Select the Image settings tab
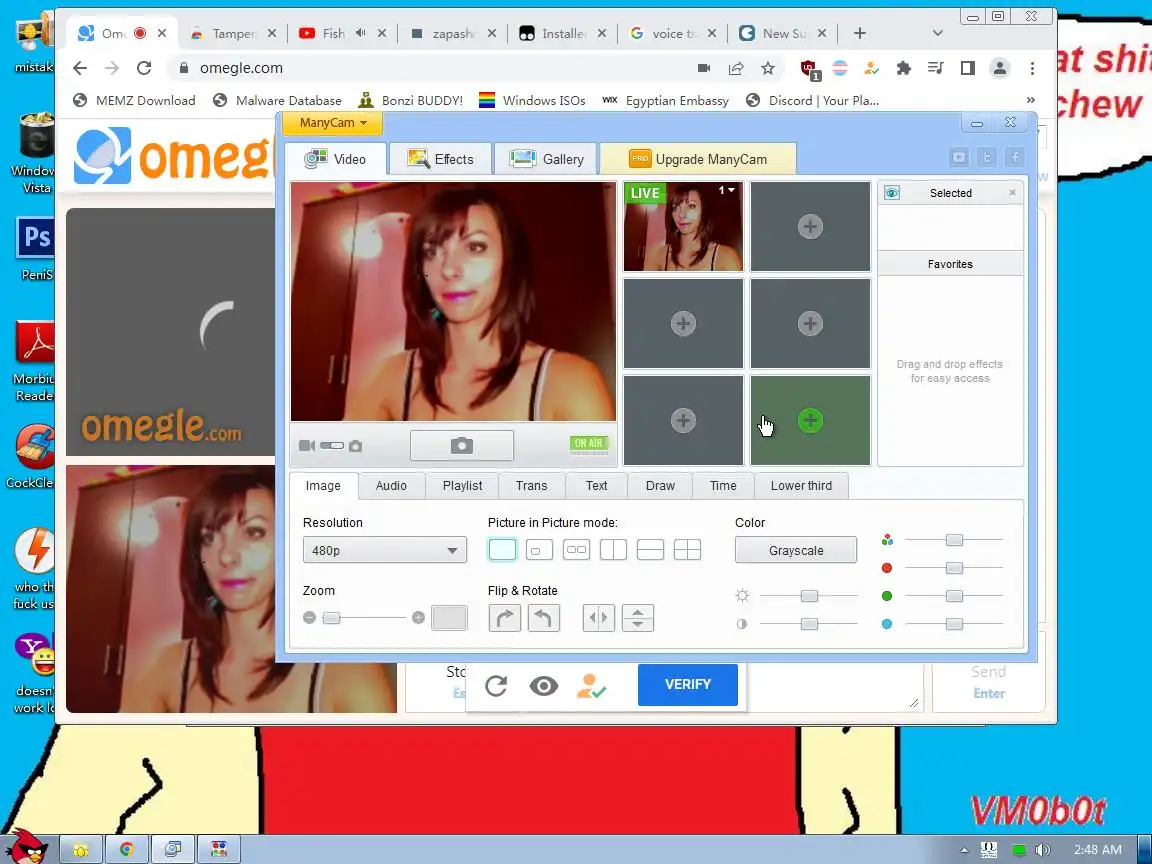Screen dimensions: 1152x864 tap(323, 486)
